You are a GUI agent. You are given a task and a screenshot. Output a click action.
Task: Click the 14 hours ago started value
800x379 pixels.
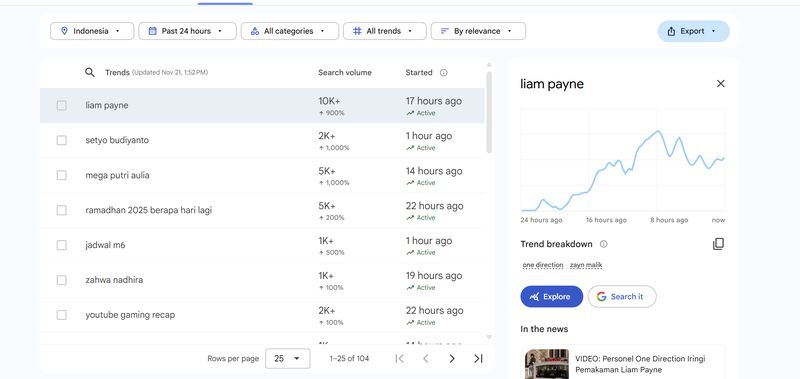click(x=434, y=171)
